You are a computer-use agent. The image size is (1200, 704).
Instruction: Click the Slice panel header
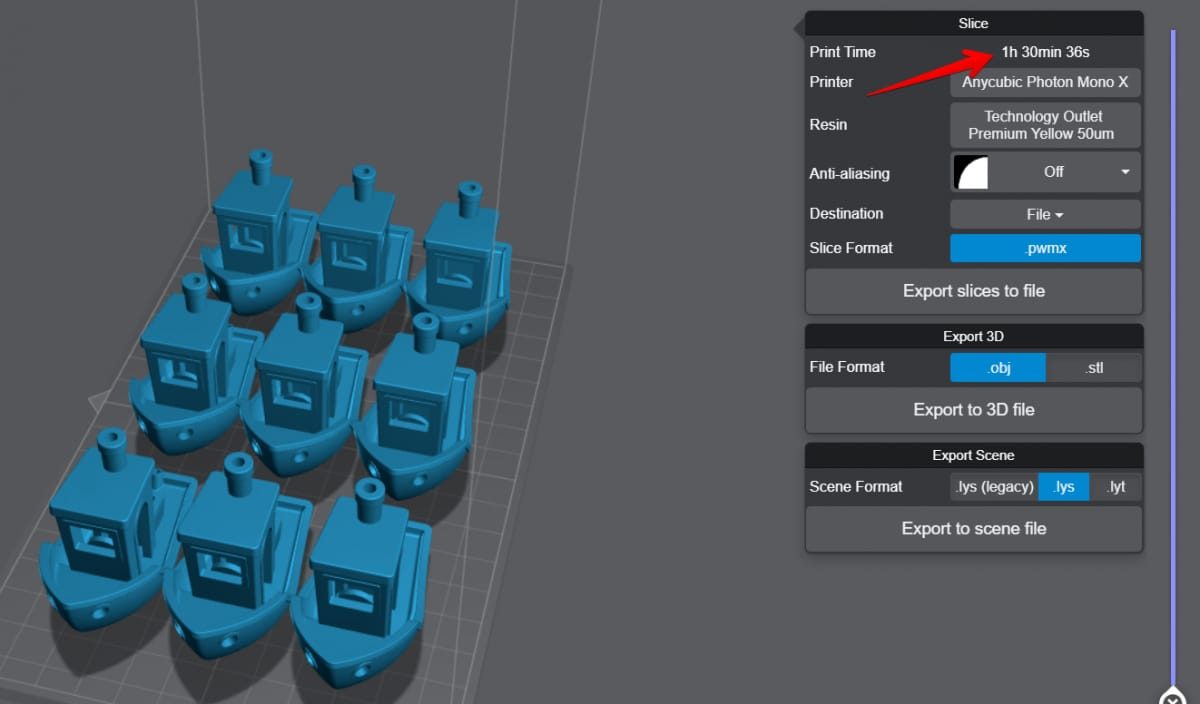point(974,23)
